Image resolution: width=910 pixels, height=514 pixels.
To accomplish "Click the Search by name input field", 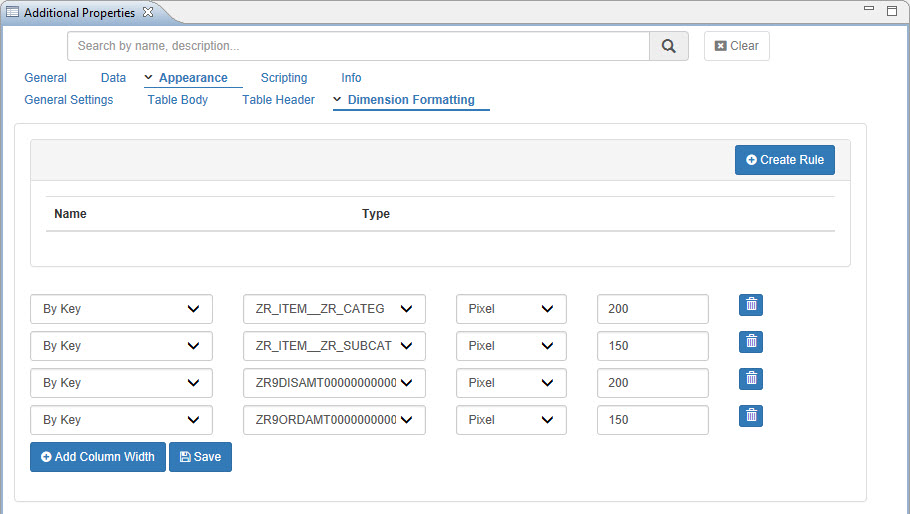I will point(358,46).
